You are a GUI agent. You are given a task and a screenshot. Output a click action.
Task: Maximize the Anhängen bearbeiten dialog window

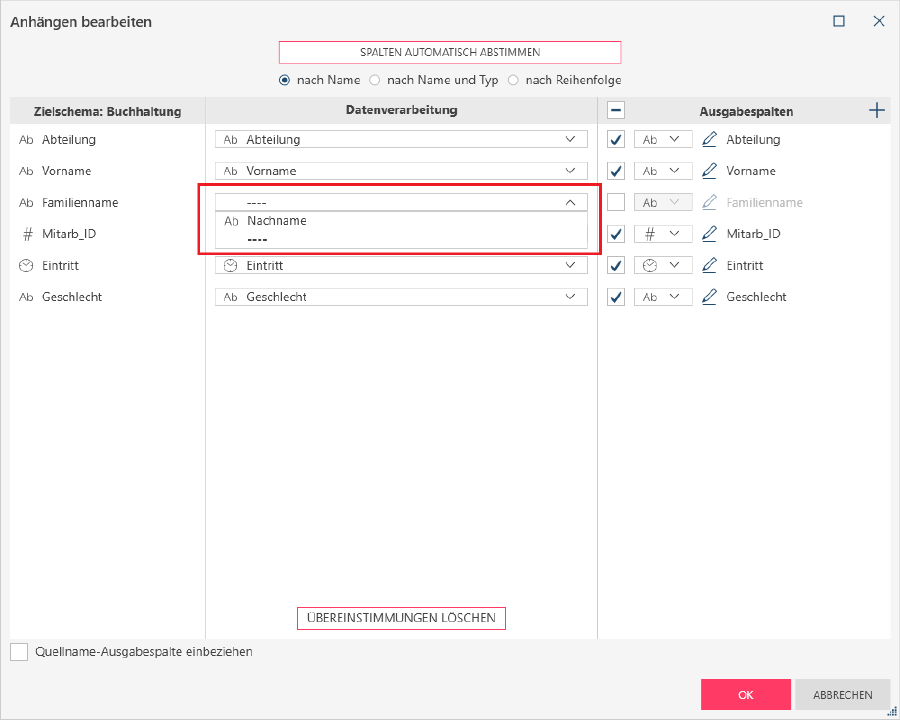(839, 21)
